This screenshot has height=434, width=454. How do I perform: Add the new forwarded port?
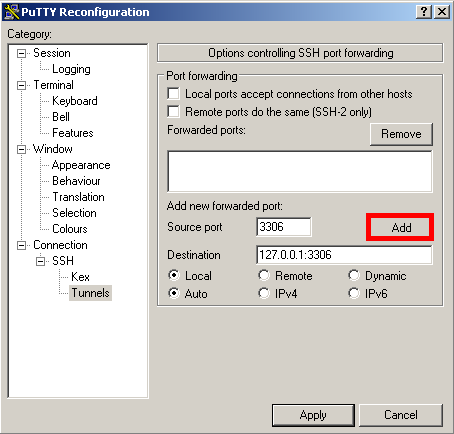401,228
